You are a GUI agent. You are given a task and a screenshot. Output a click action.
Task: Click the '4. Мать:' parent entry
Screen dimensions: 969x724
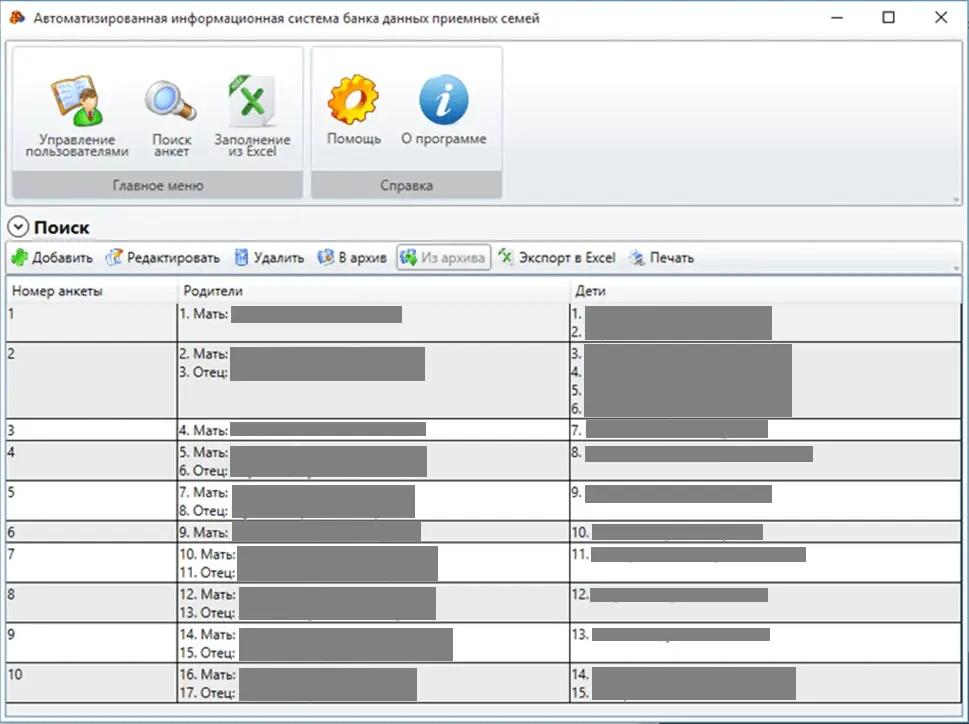pos(204,430)
